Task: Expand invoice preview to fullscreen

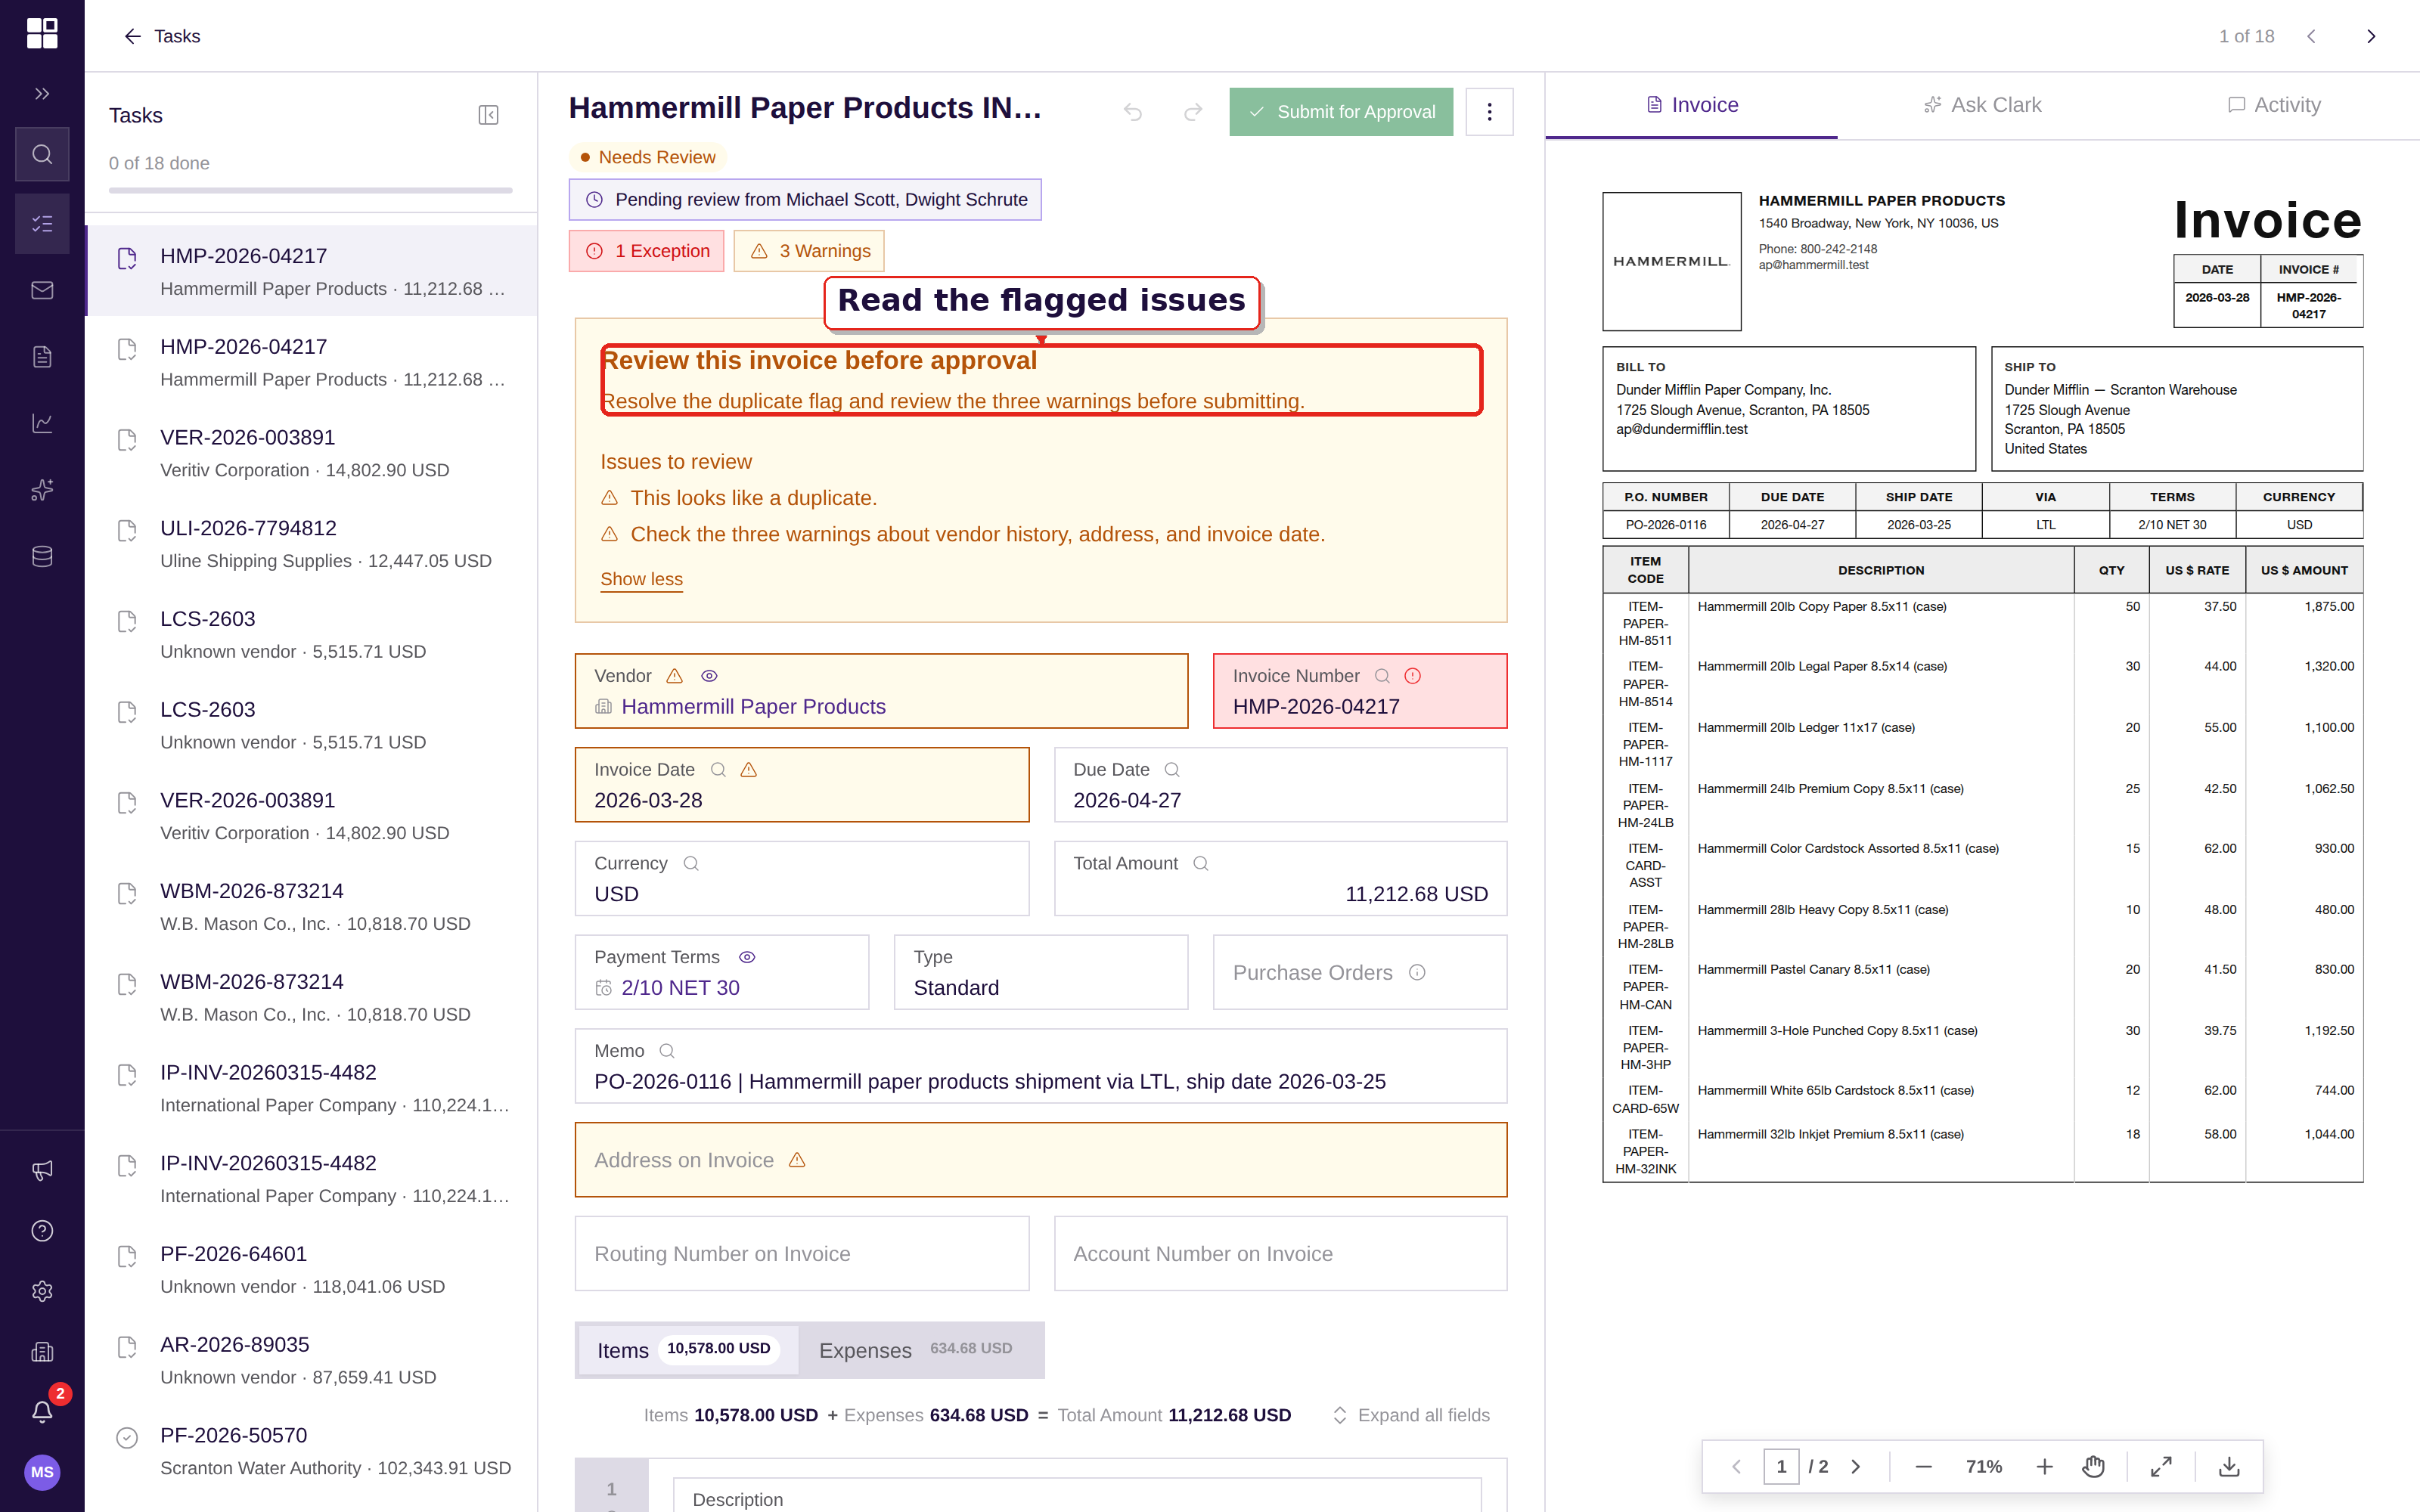Action: click(x=2161, y=1466)
